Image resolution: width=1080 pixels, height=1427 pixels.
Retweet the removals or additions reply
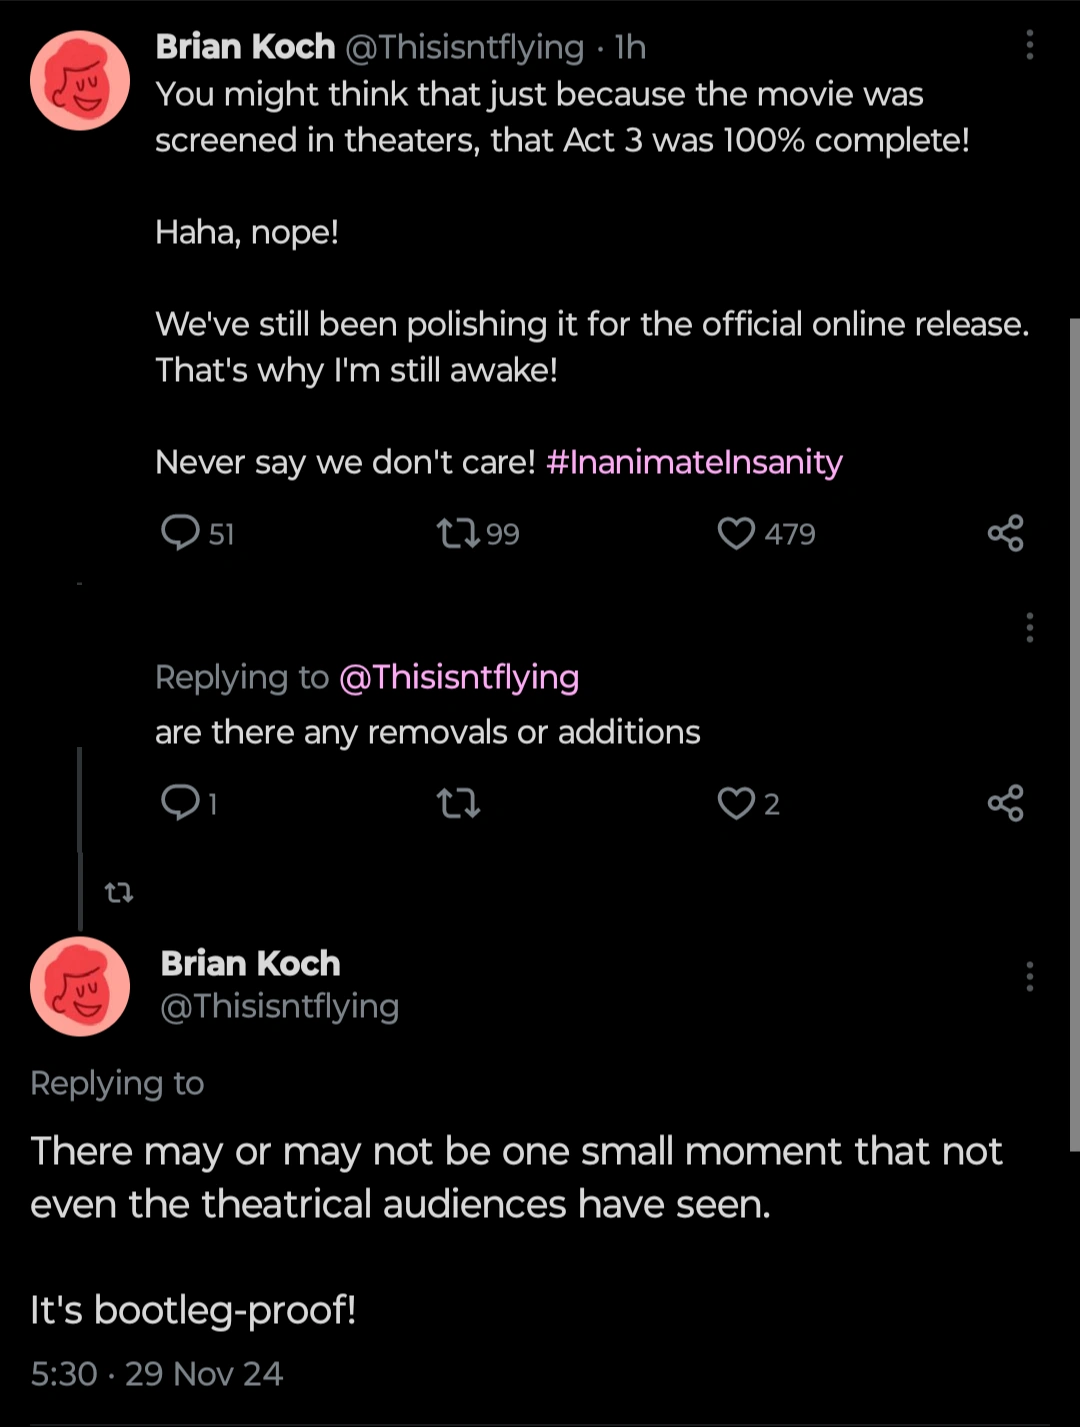(x=459, y=803)
